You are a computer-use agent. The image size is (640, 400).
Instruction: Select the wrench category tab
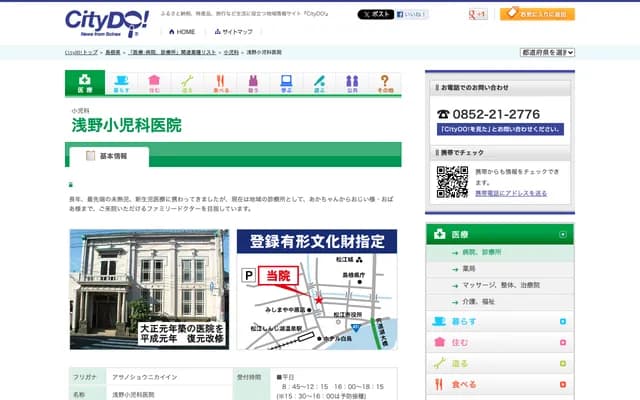pos(187,84)
